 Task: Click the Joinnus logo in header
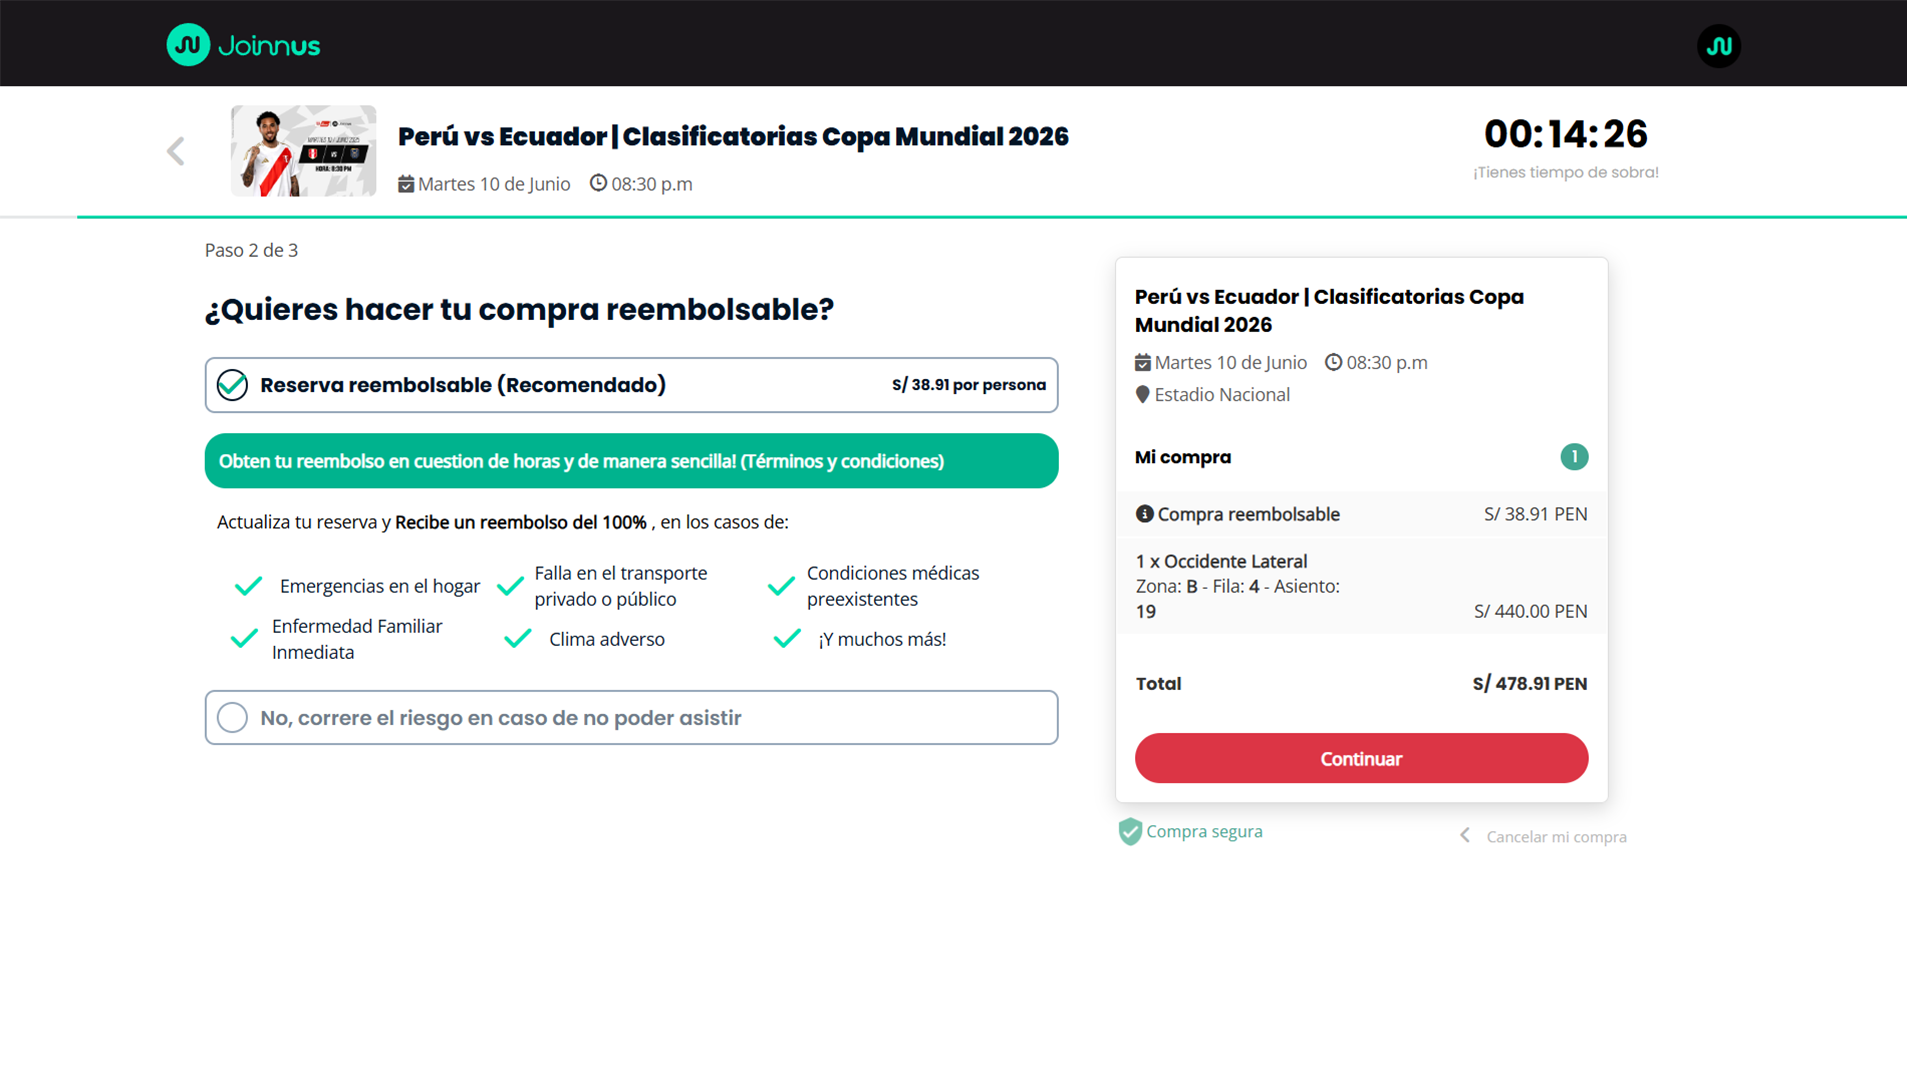(243, 45)
